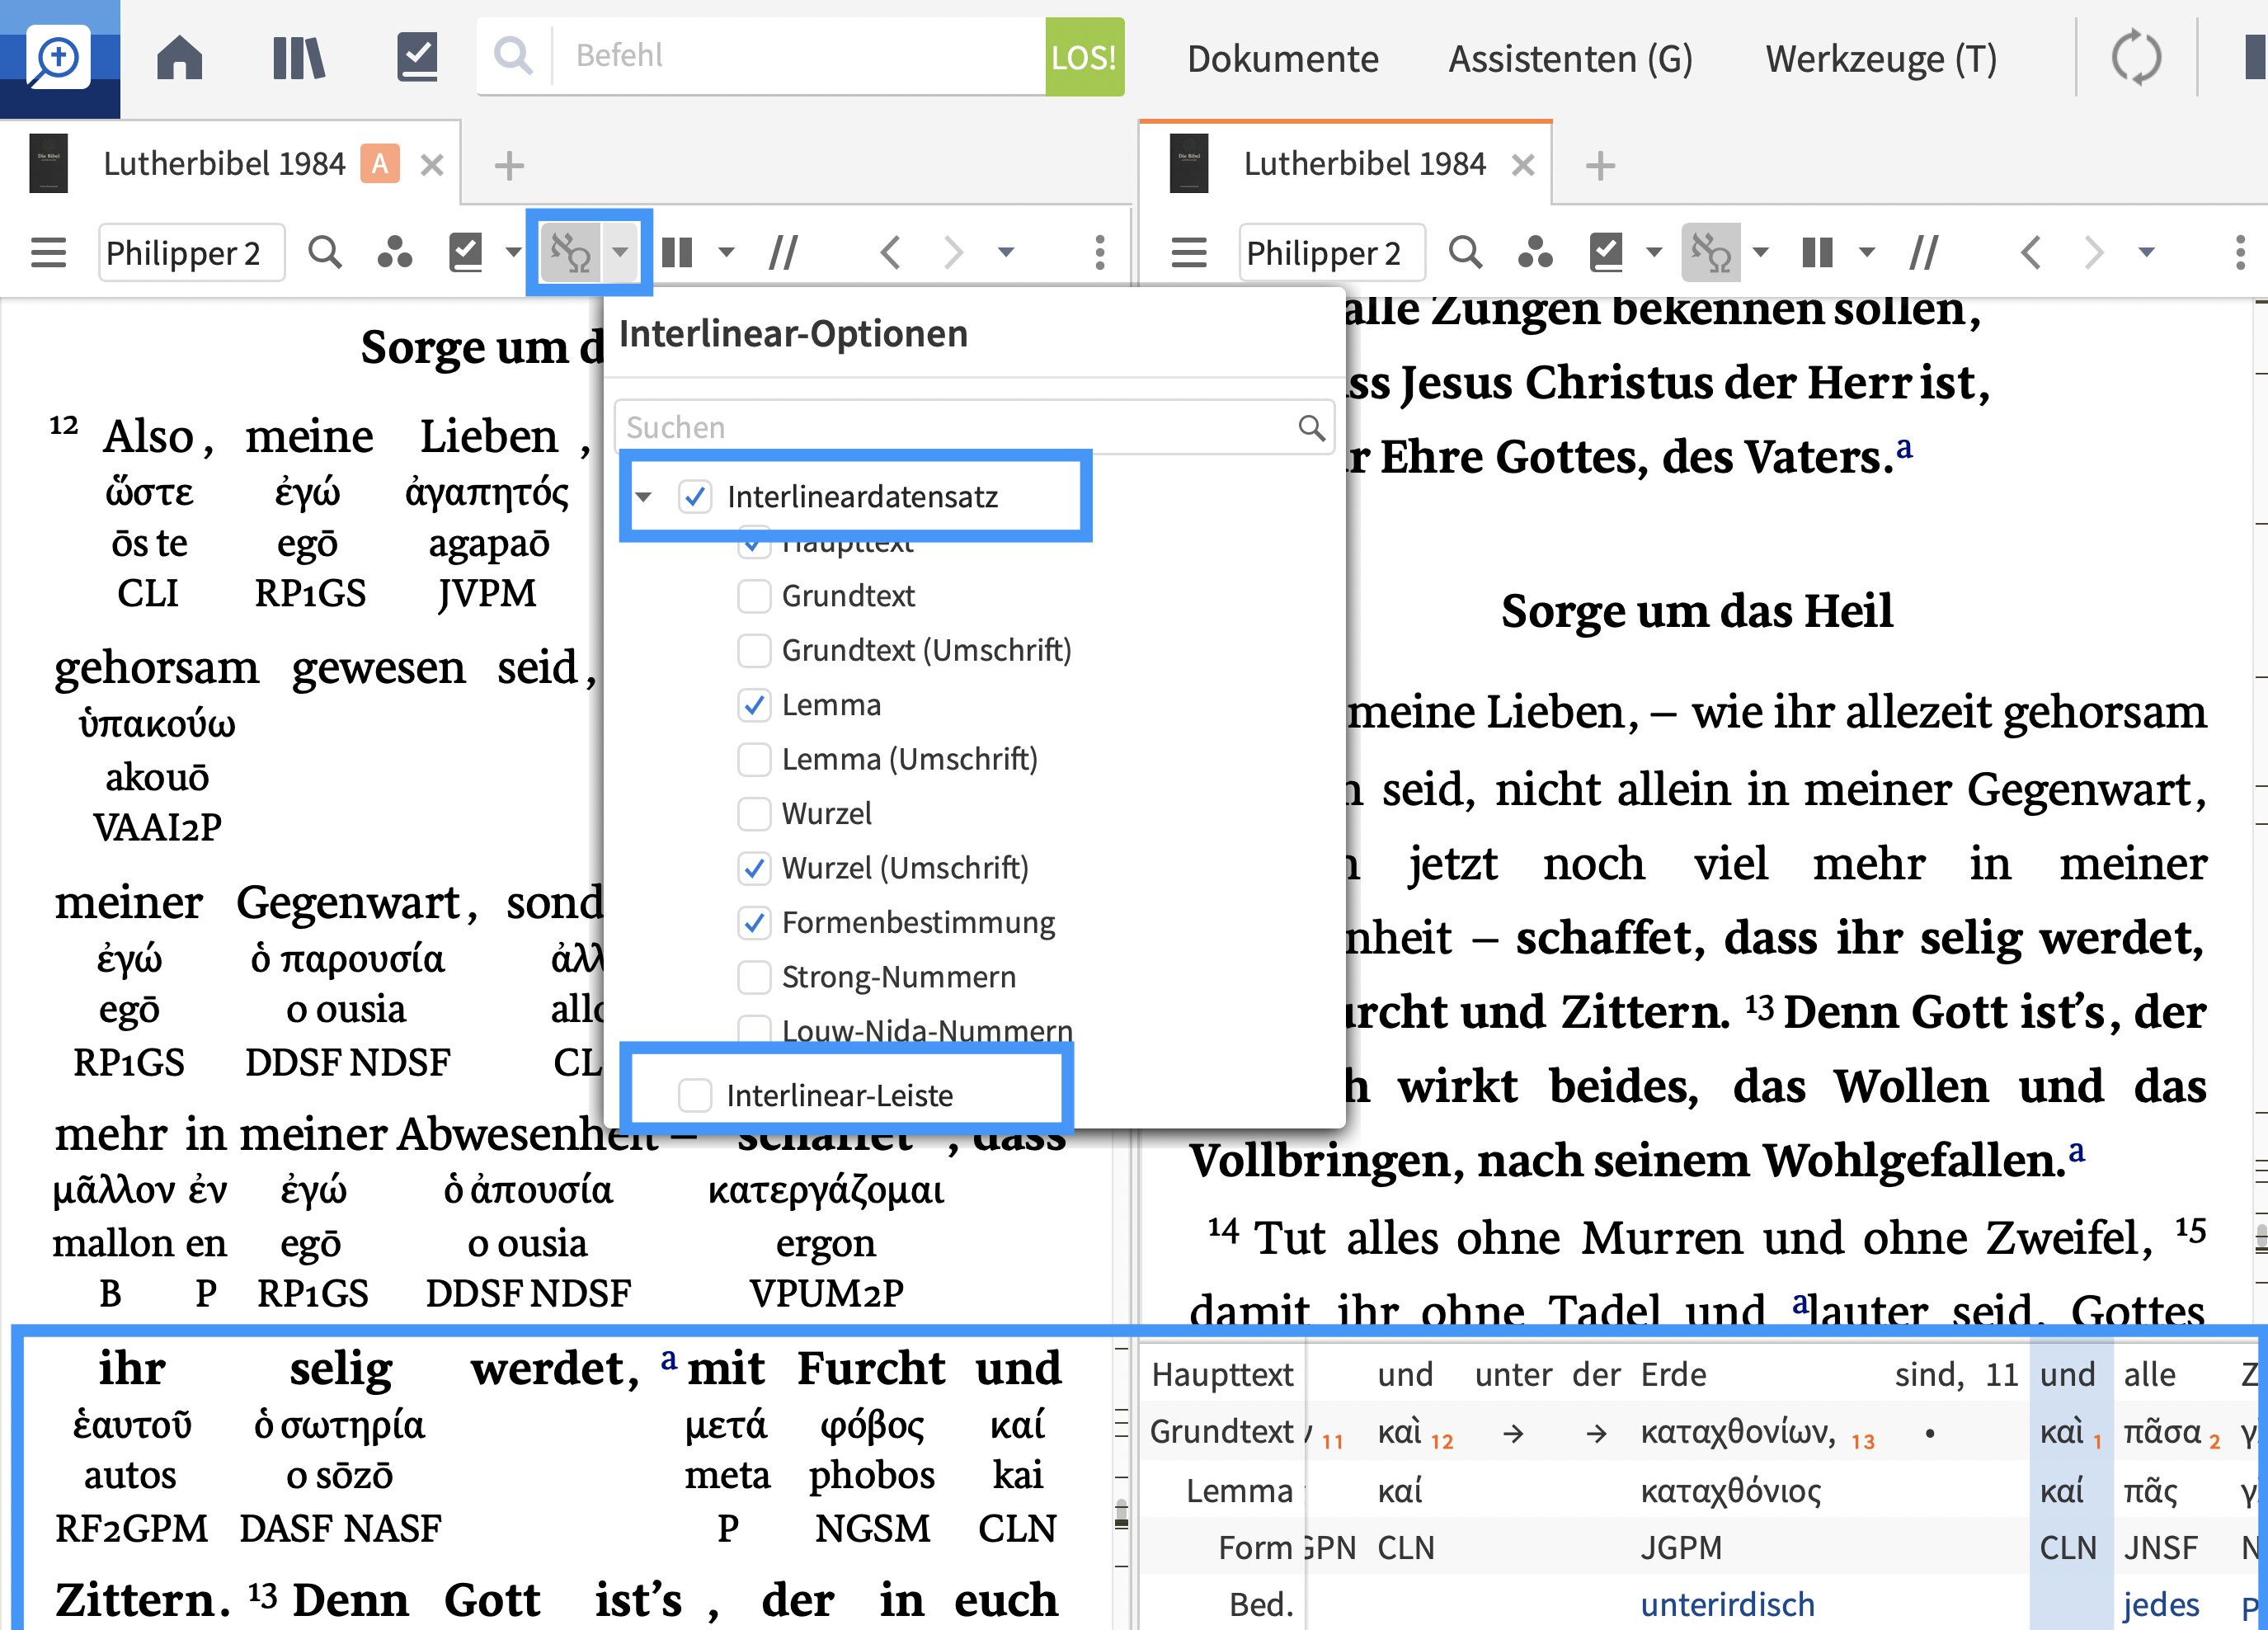
Task: Enable the Wurzel checkbox
Action: pyautogui.click(x=754, y=813)
